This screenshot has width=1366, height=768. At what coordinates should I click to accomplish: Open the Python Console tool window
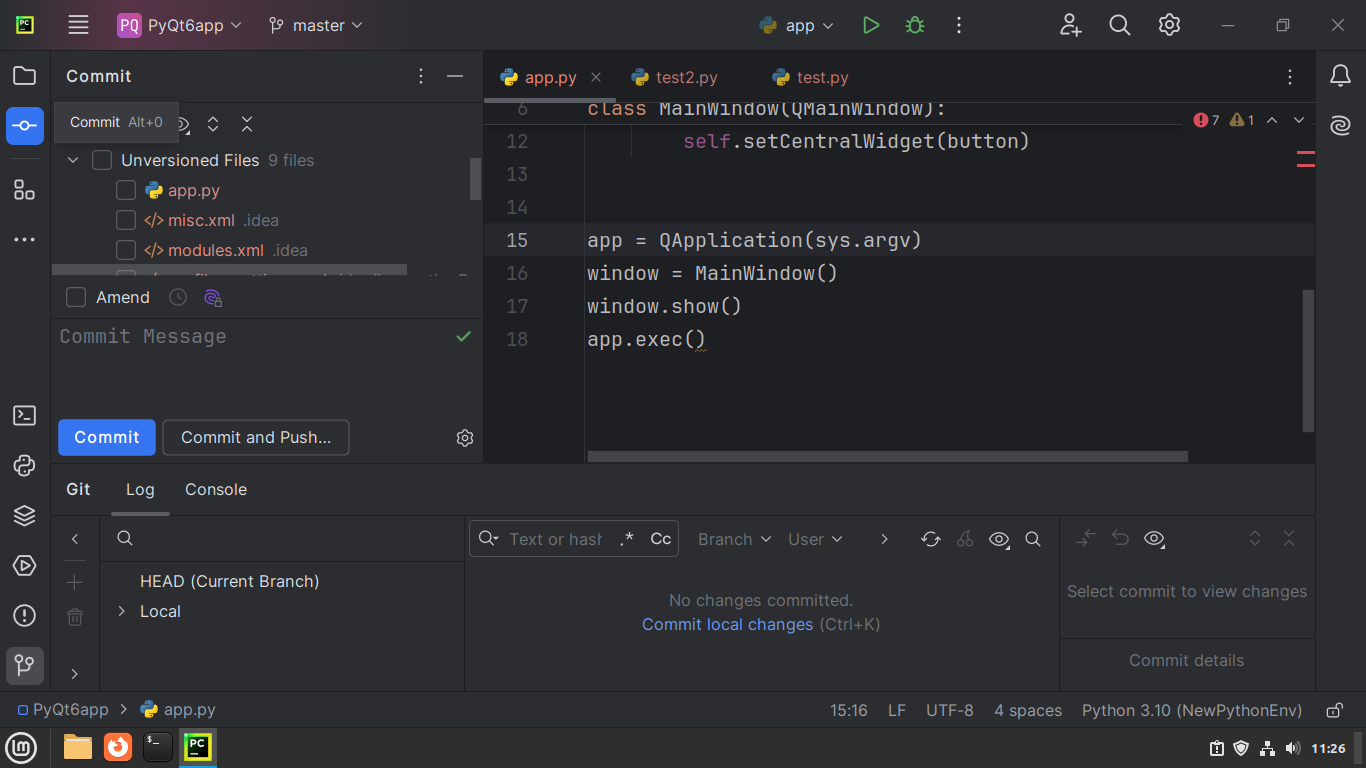pos(25,466)
